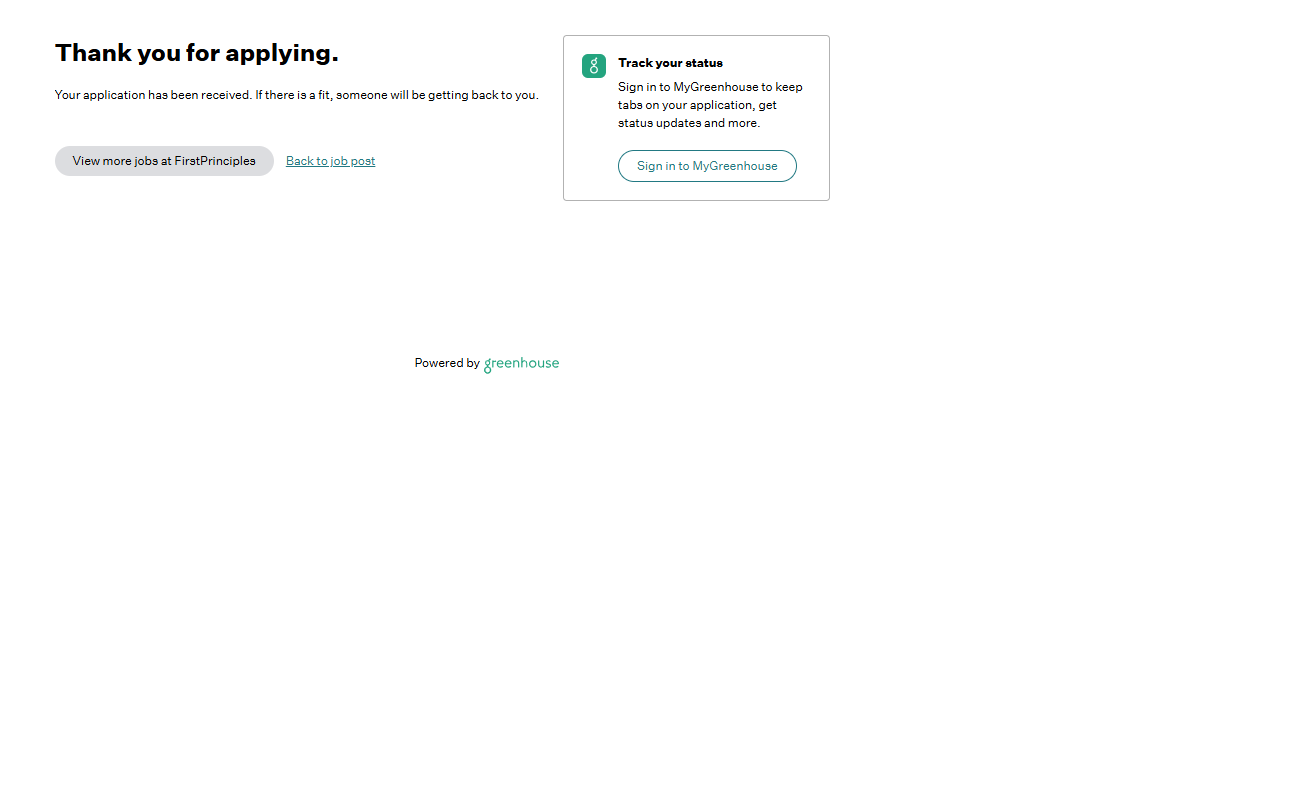
Task: Click the stylized 'g' of footer greenhouse wordmark
Action: tap(488, 366)
